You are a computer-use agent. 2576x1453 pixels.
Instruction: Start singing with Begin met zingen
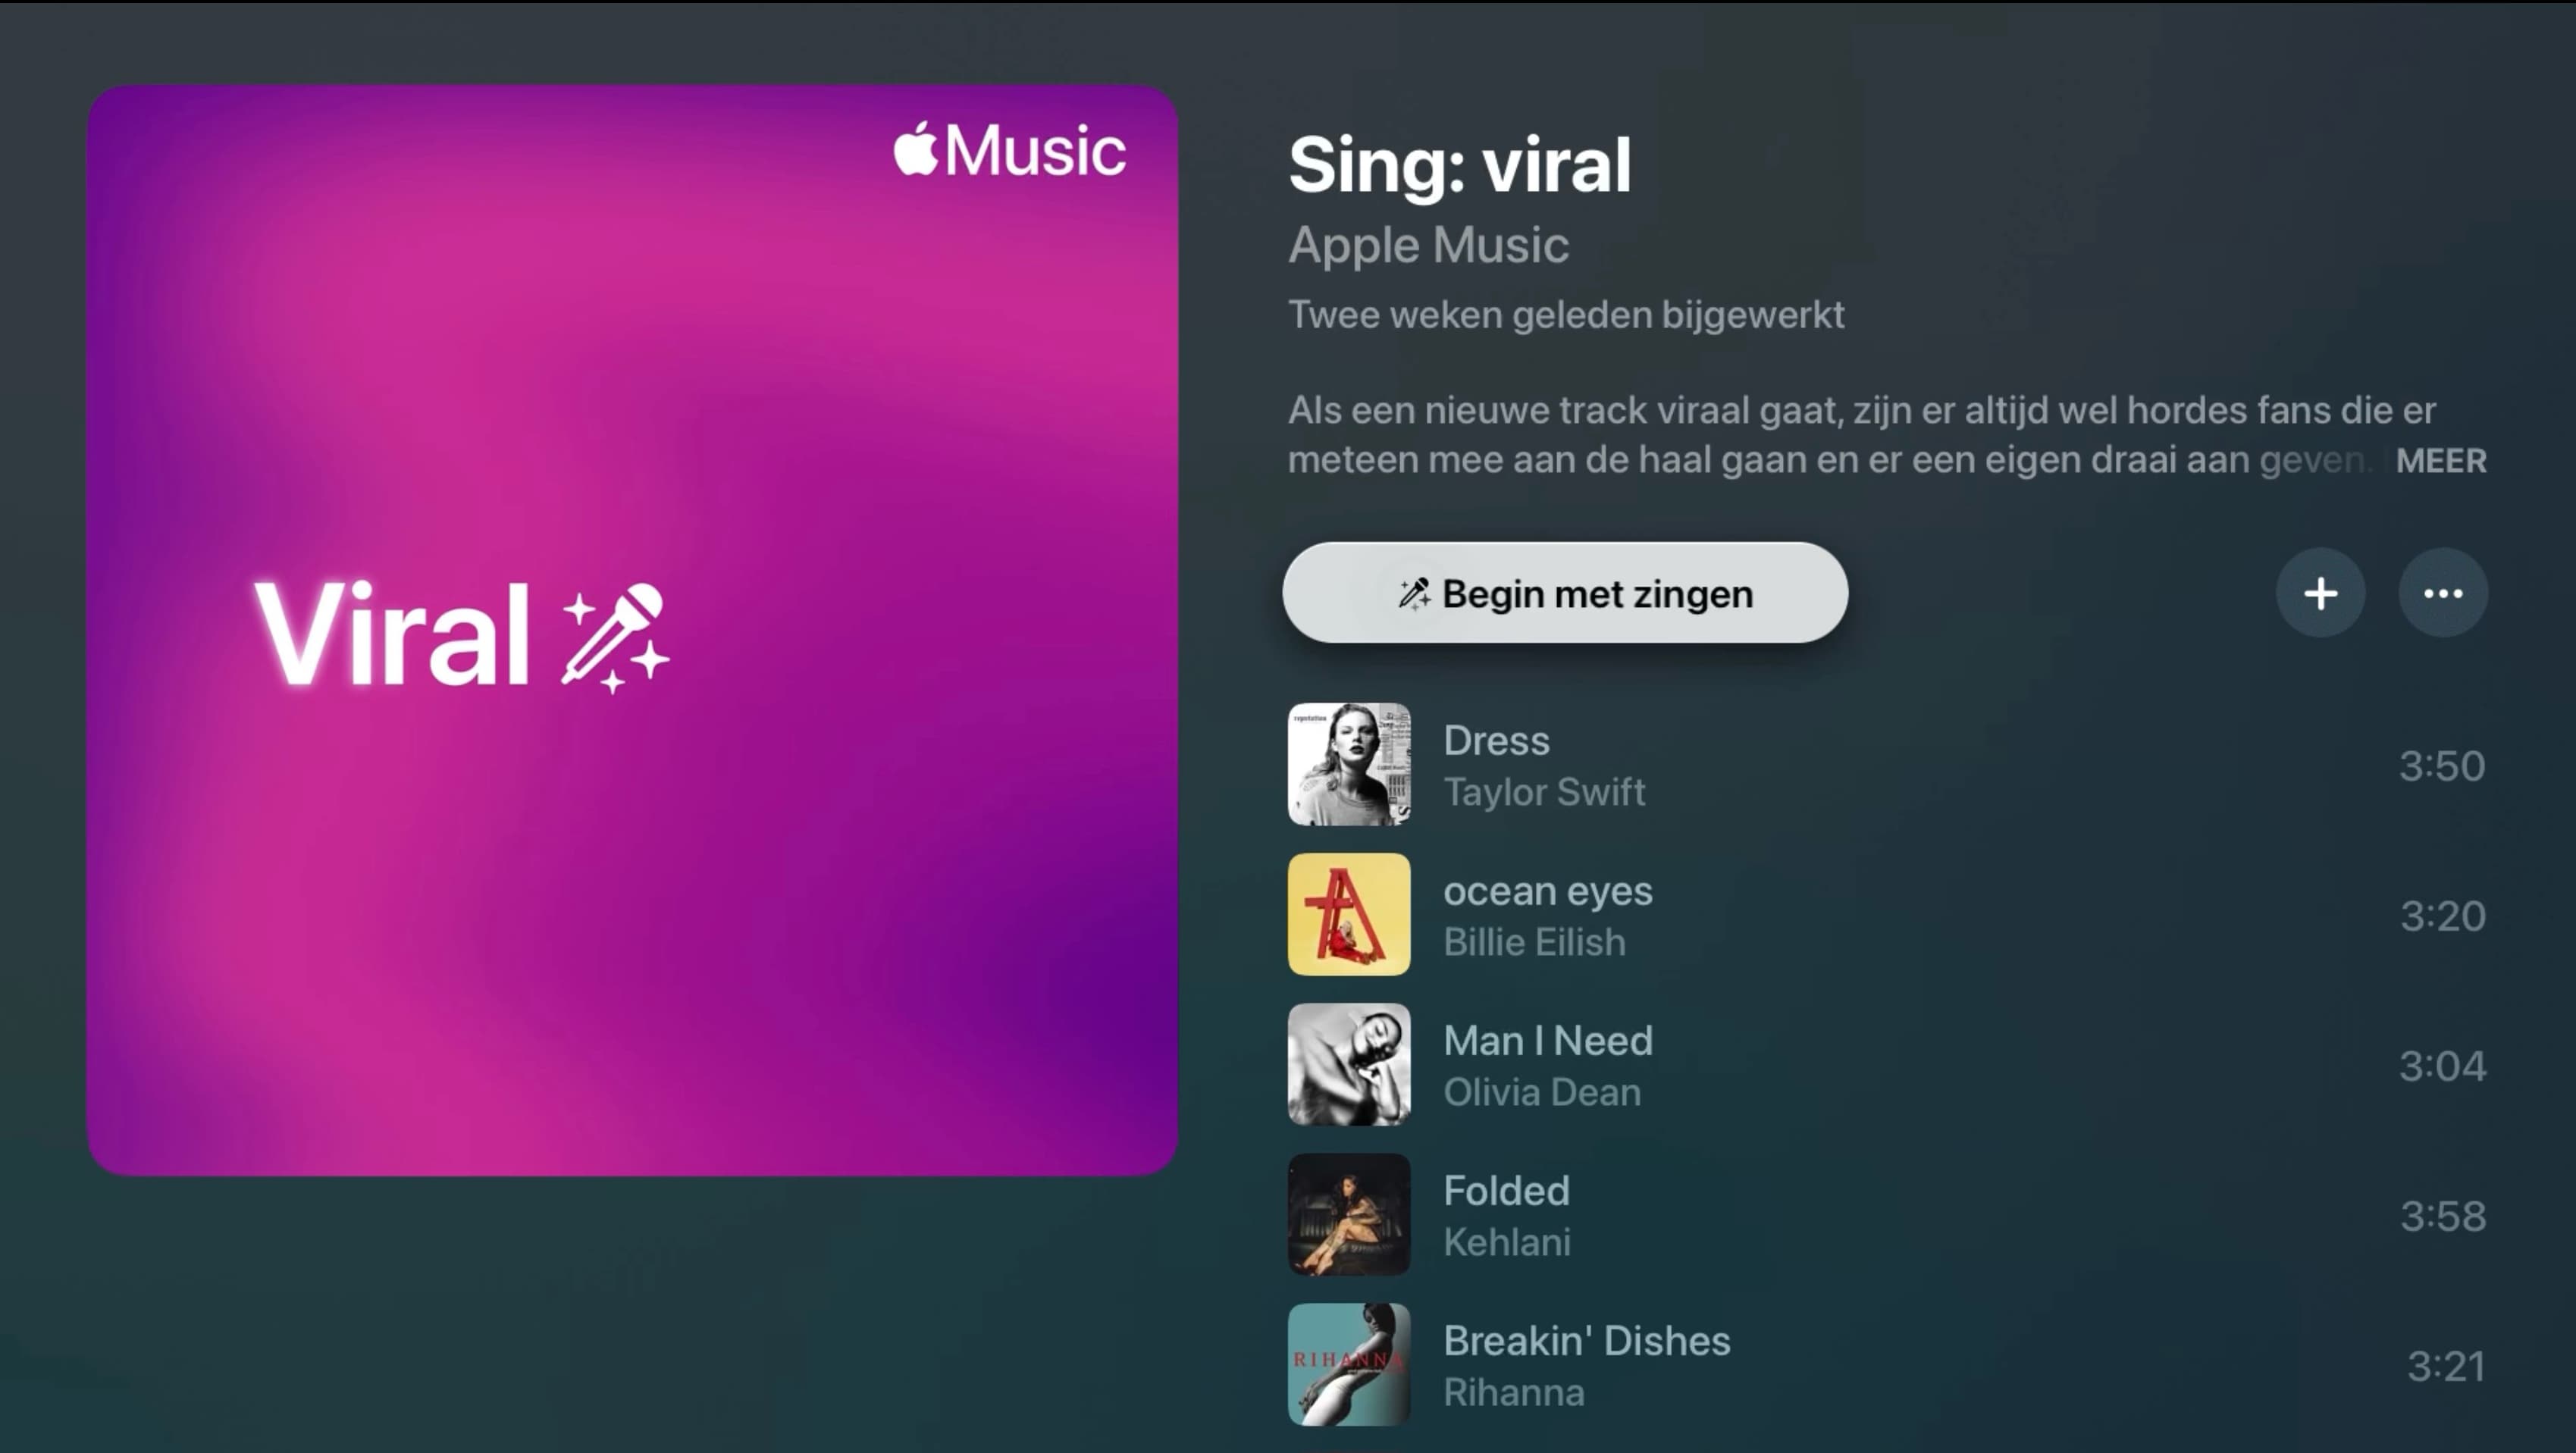1565,593
